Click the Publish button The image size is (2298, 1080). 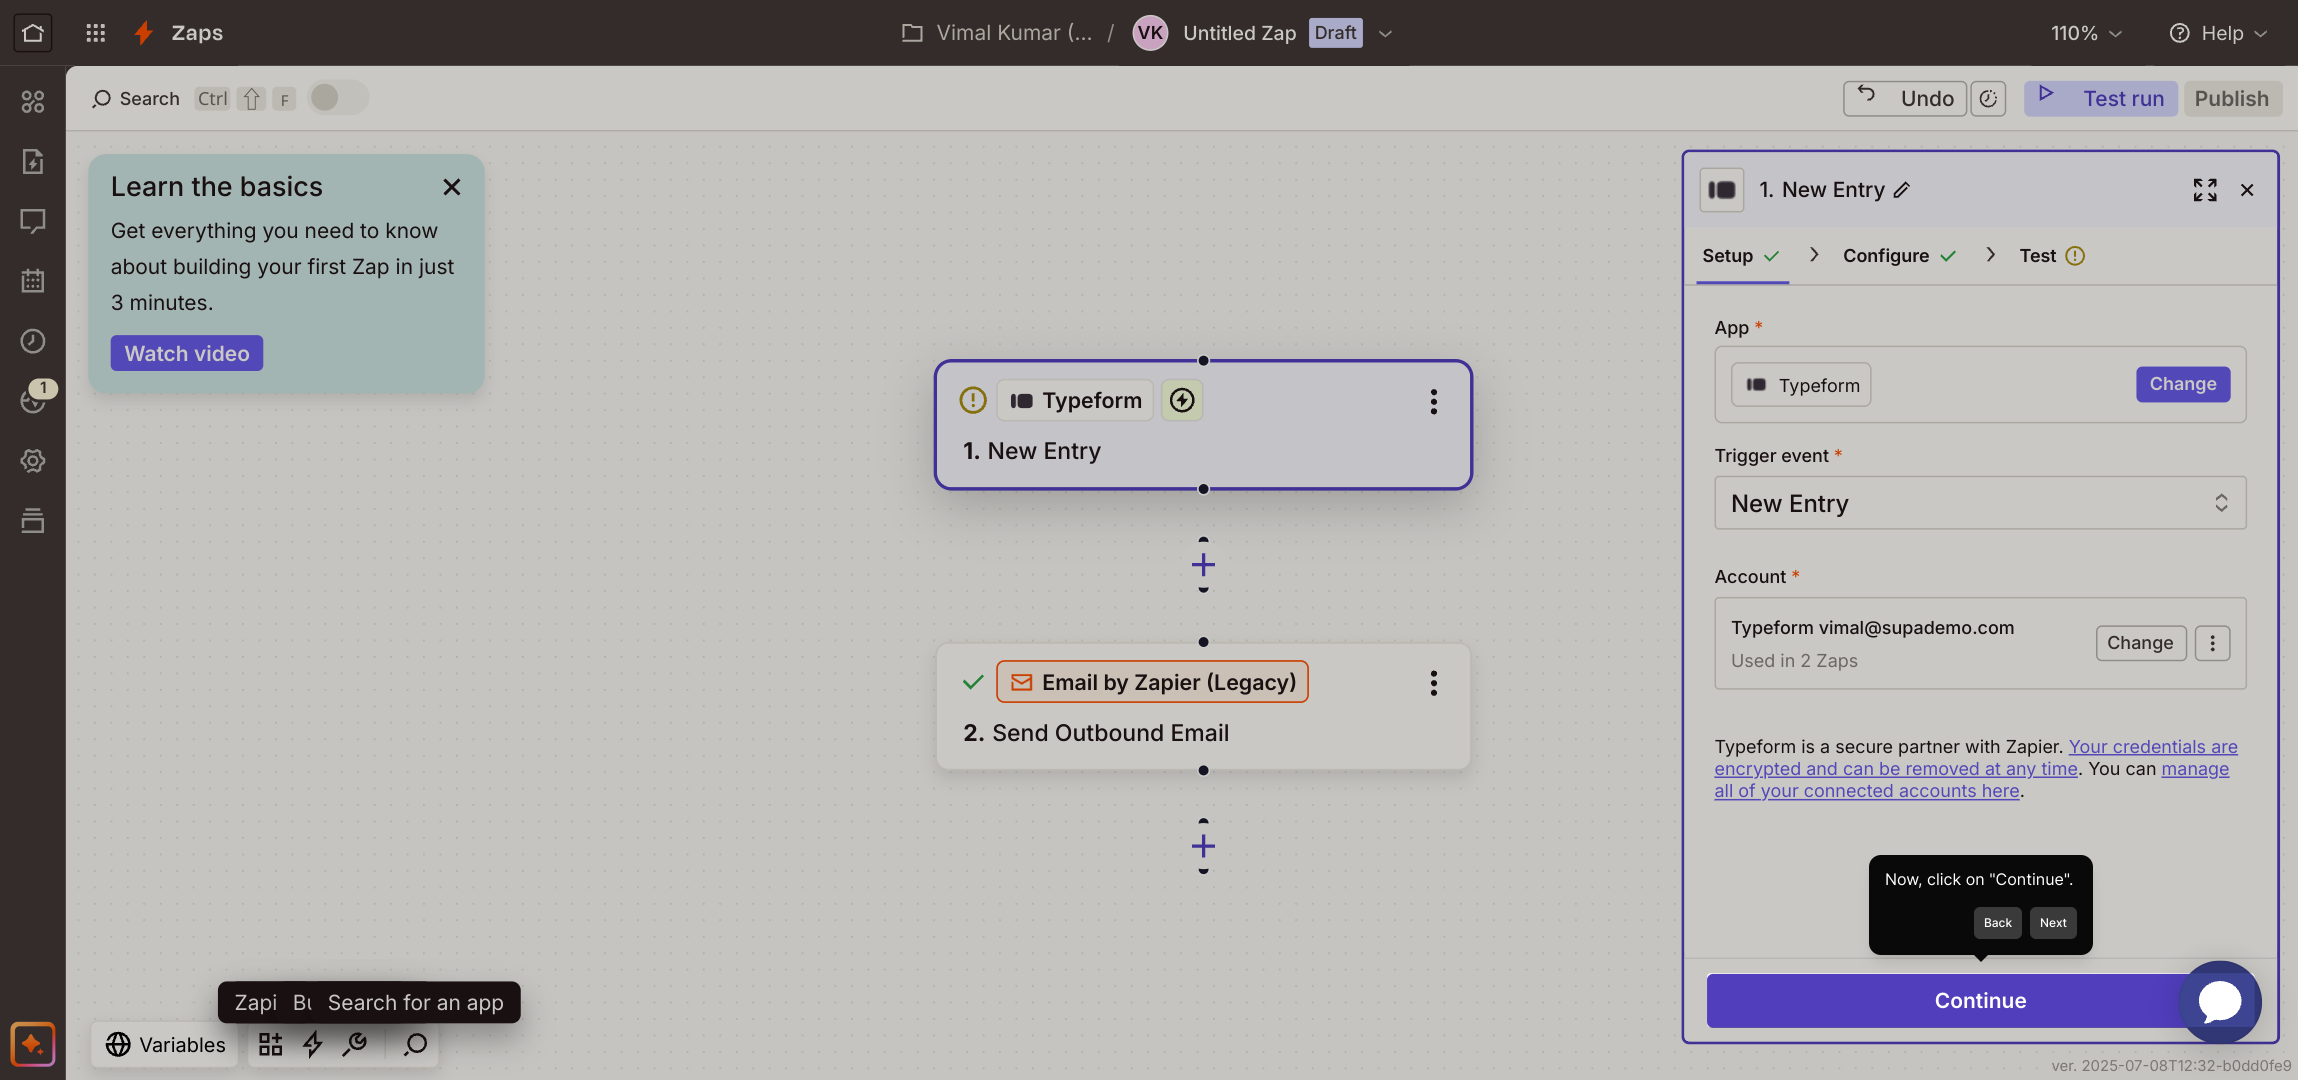[x=2231, y=98]
